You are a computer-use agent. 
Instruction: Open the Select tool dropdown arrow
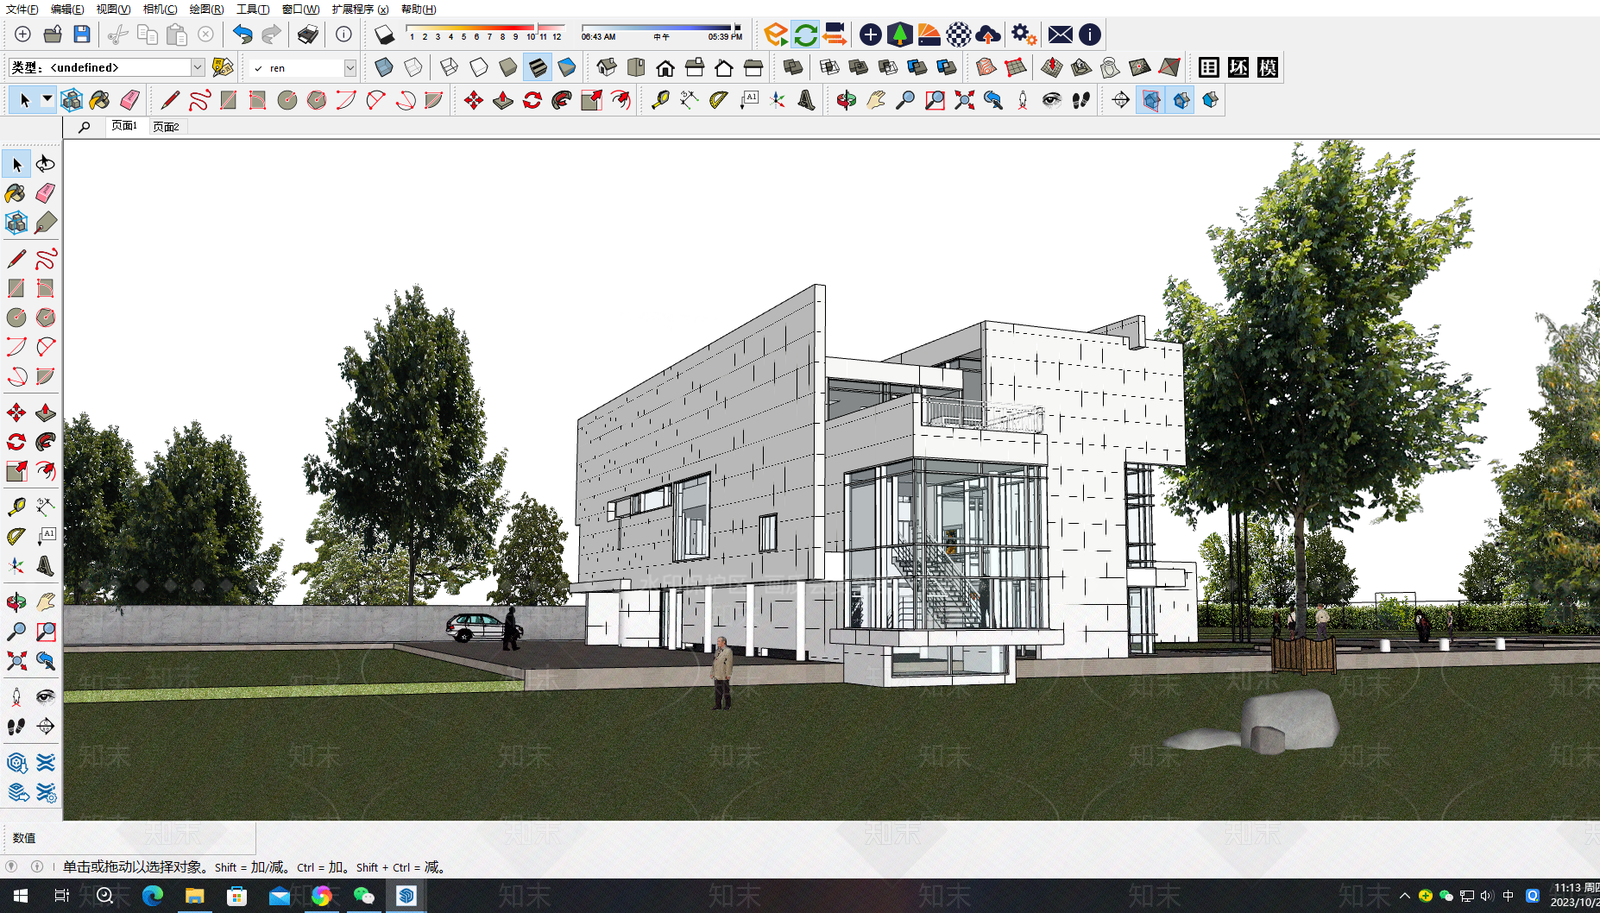[x=46, y=100]
